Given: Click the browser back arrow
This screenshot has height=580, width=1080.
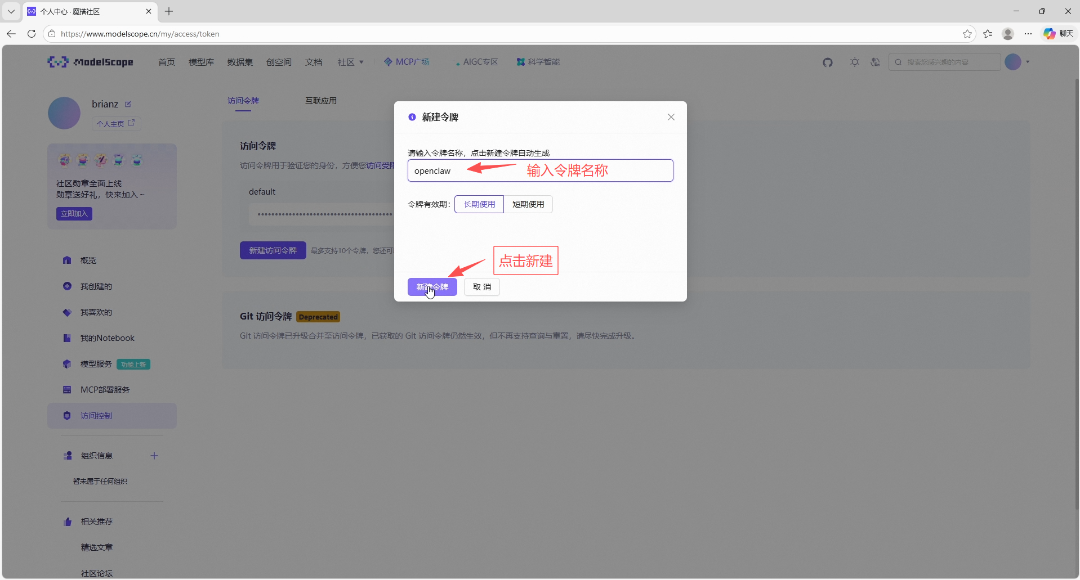Looking at the screenshot, I should pyautogui.click(x=11, y=33).
